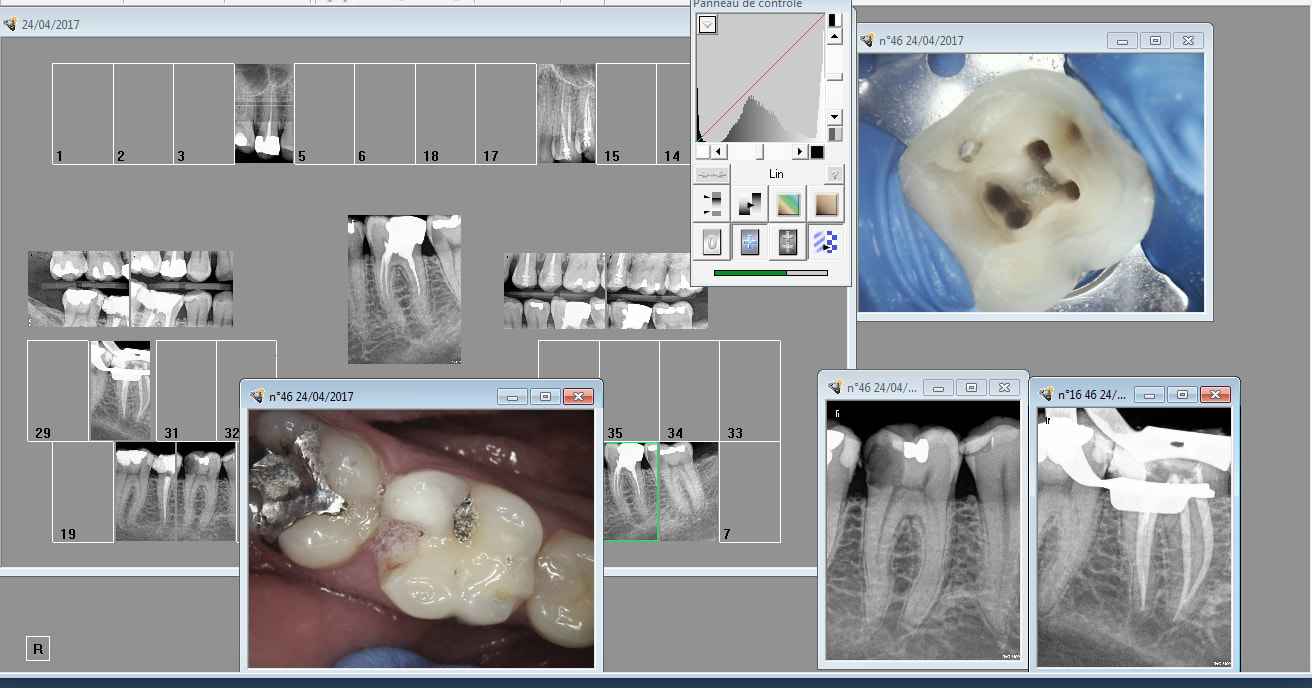Click the reset zero icon button

click(711, 242)
